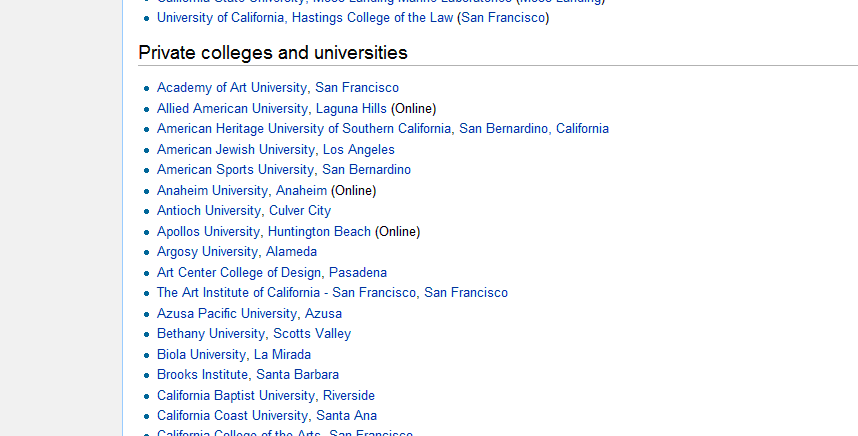Click the Brooks Institute link
Image resolution: width=858 pixels, height=436 pixels.
pyautogui.click(x=202, y=375)
